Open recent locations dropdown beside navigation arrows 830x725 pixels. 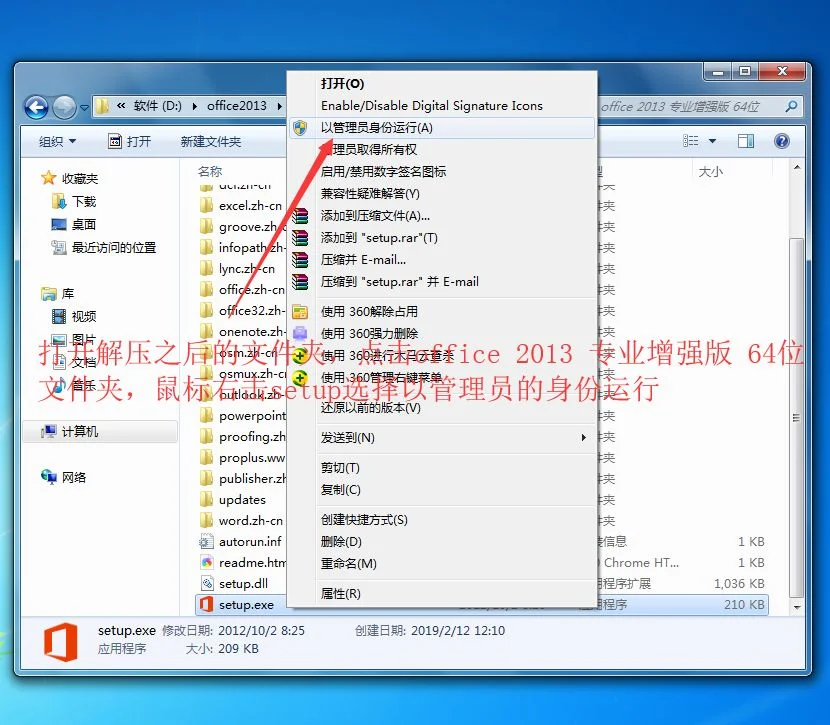84,107
